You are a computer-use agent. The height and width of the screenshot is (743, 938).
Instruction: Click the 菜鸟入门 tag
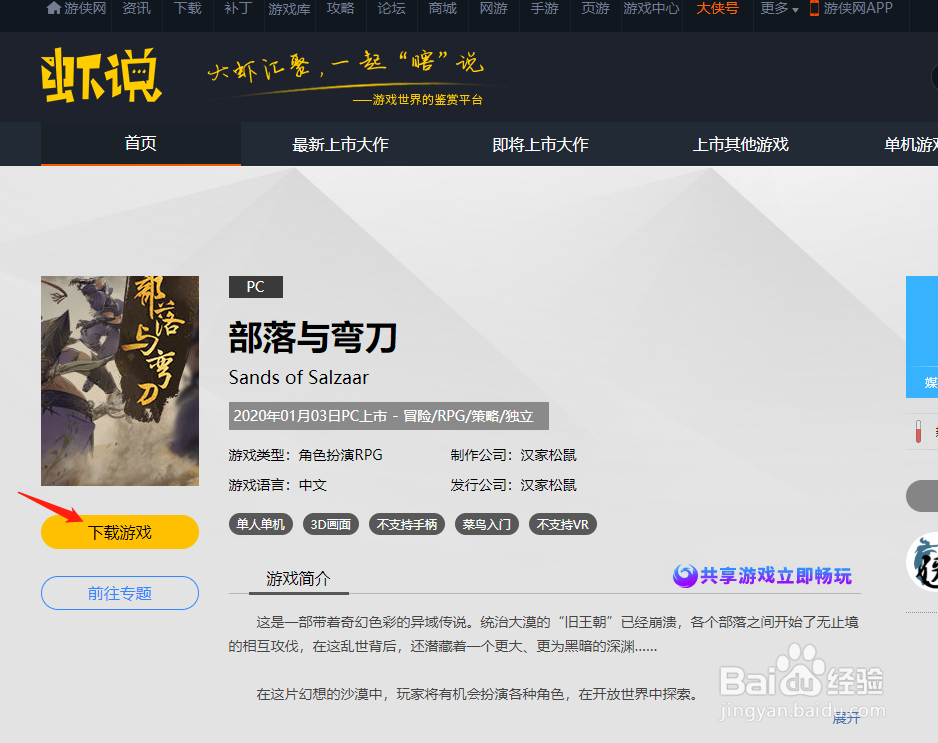[486, 524]
